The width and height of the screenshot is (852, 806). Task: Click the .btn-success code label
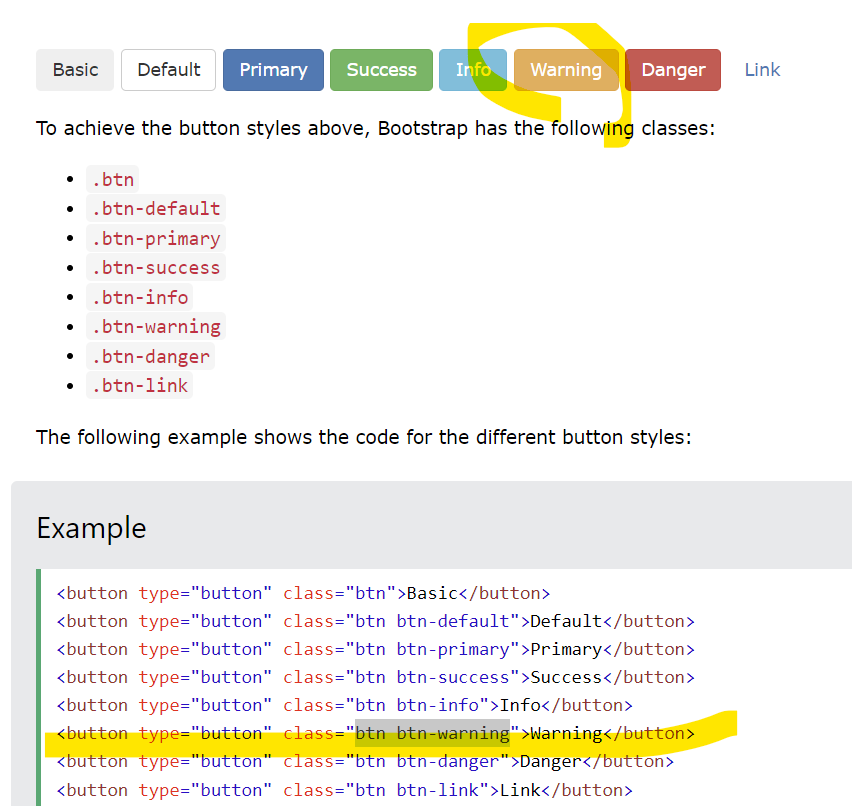(156, 267)
